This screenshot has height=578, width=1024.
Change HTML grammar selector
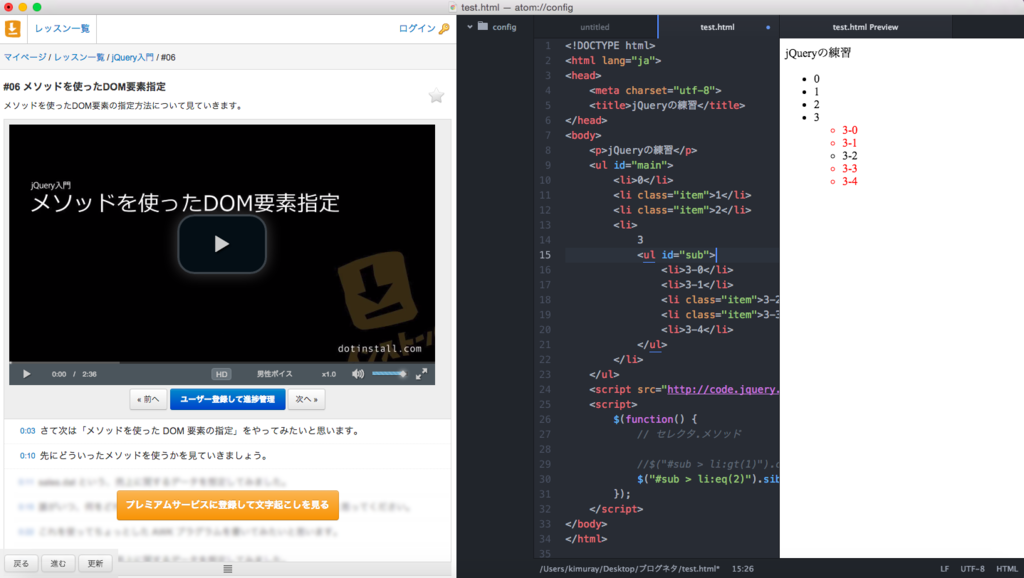coord(1006,569)
